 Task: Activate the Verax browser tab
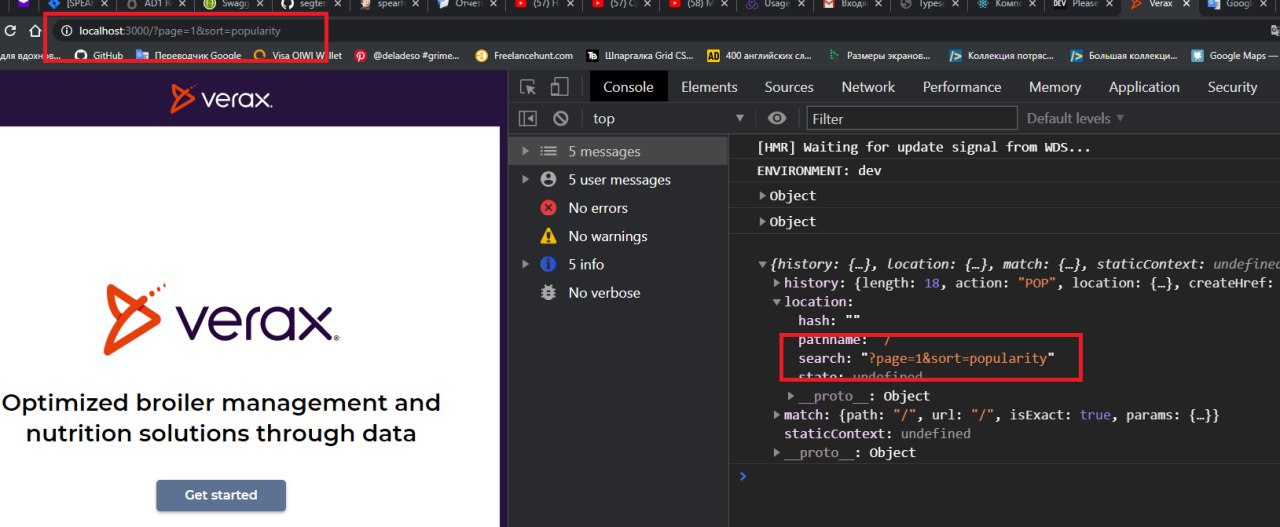point(1158,5)
